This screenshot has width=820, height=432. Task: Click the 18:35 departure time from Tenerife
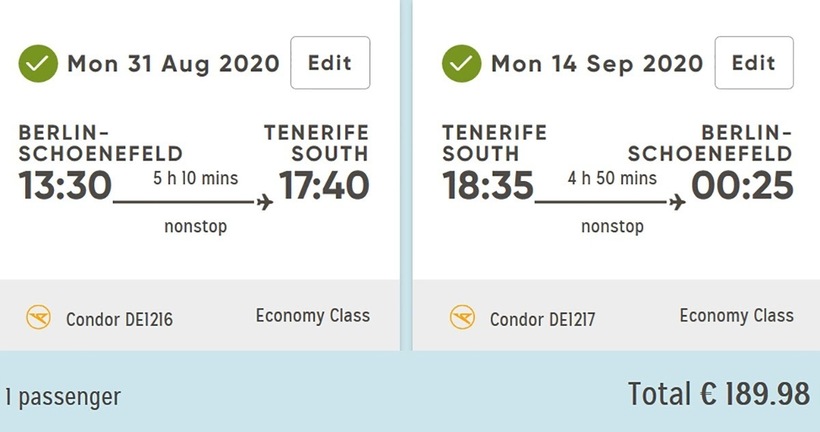coord(488,186)
